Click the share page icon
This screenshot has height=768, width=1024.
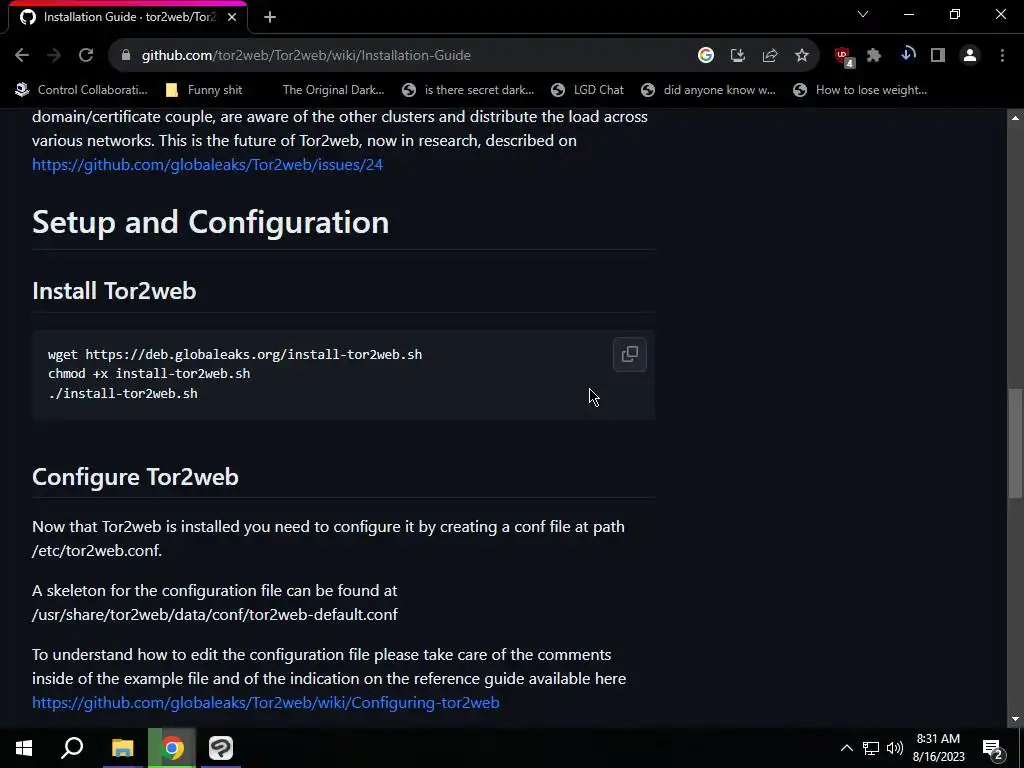770,56
